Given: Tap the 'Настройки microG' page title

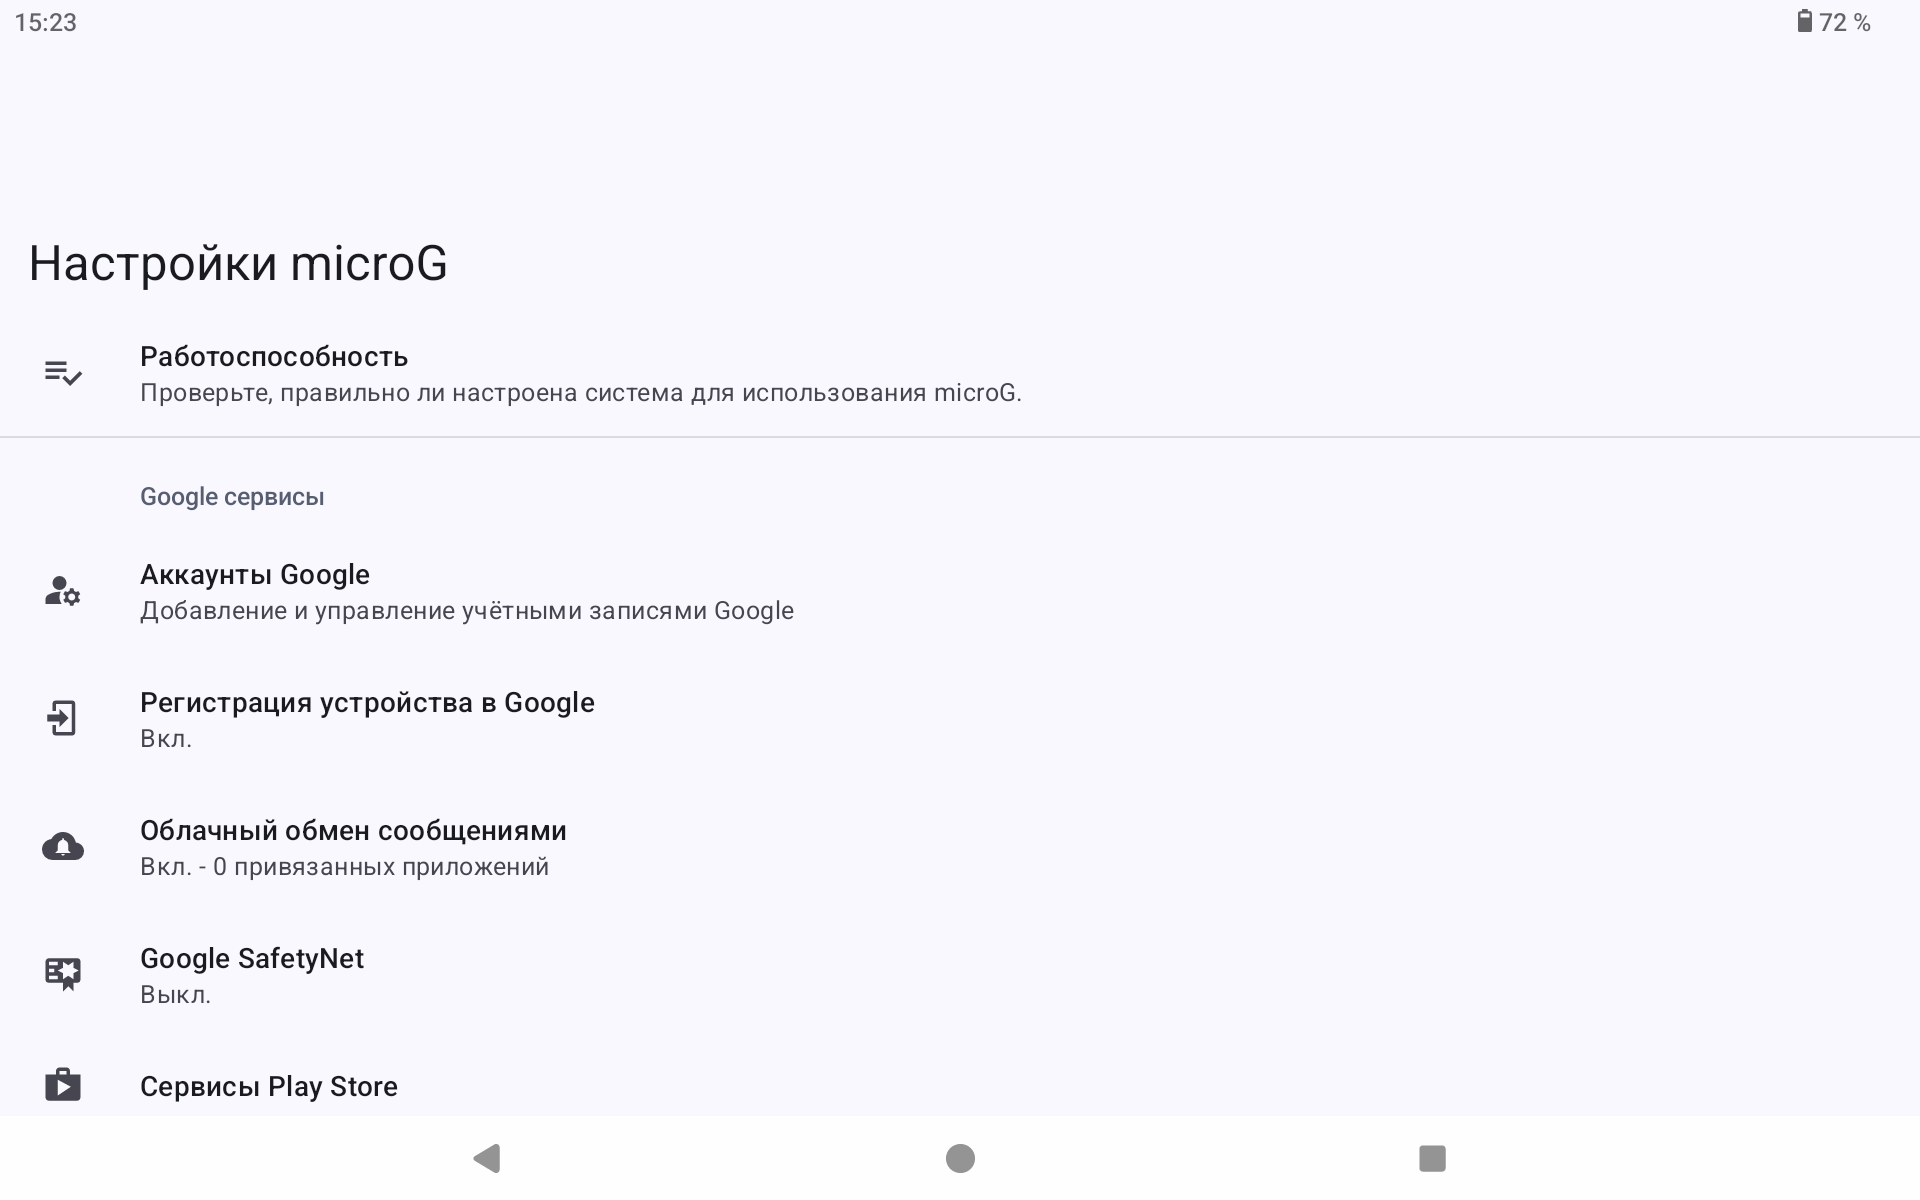Looking at the screenshot, I should click(238, 264).
